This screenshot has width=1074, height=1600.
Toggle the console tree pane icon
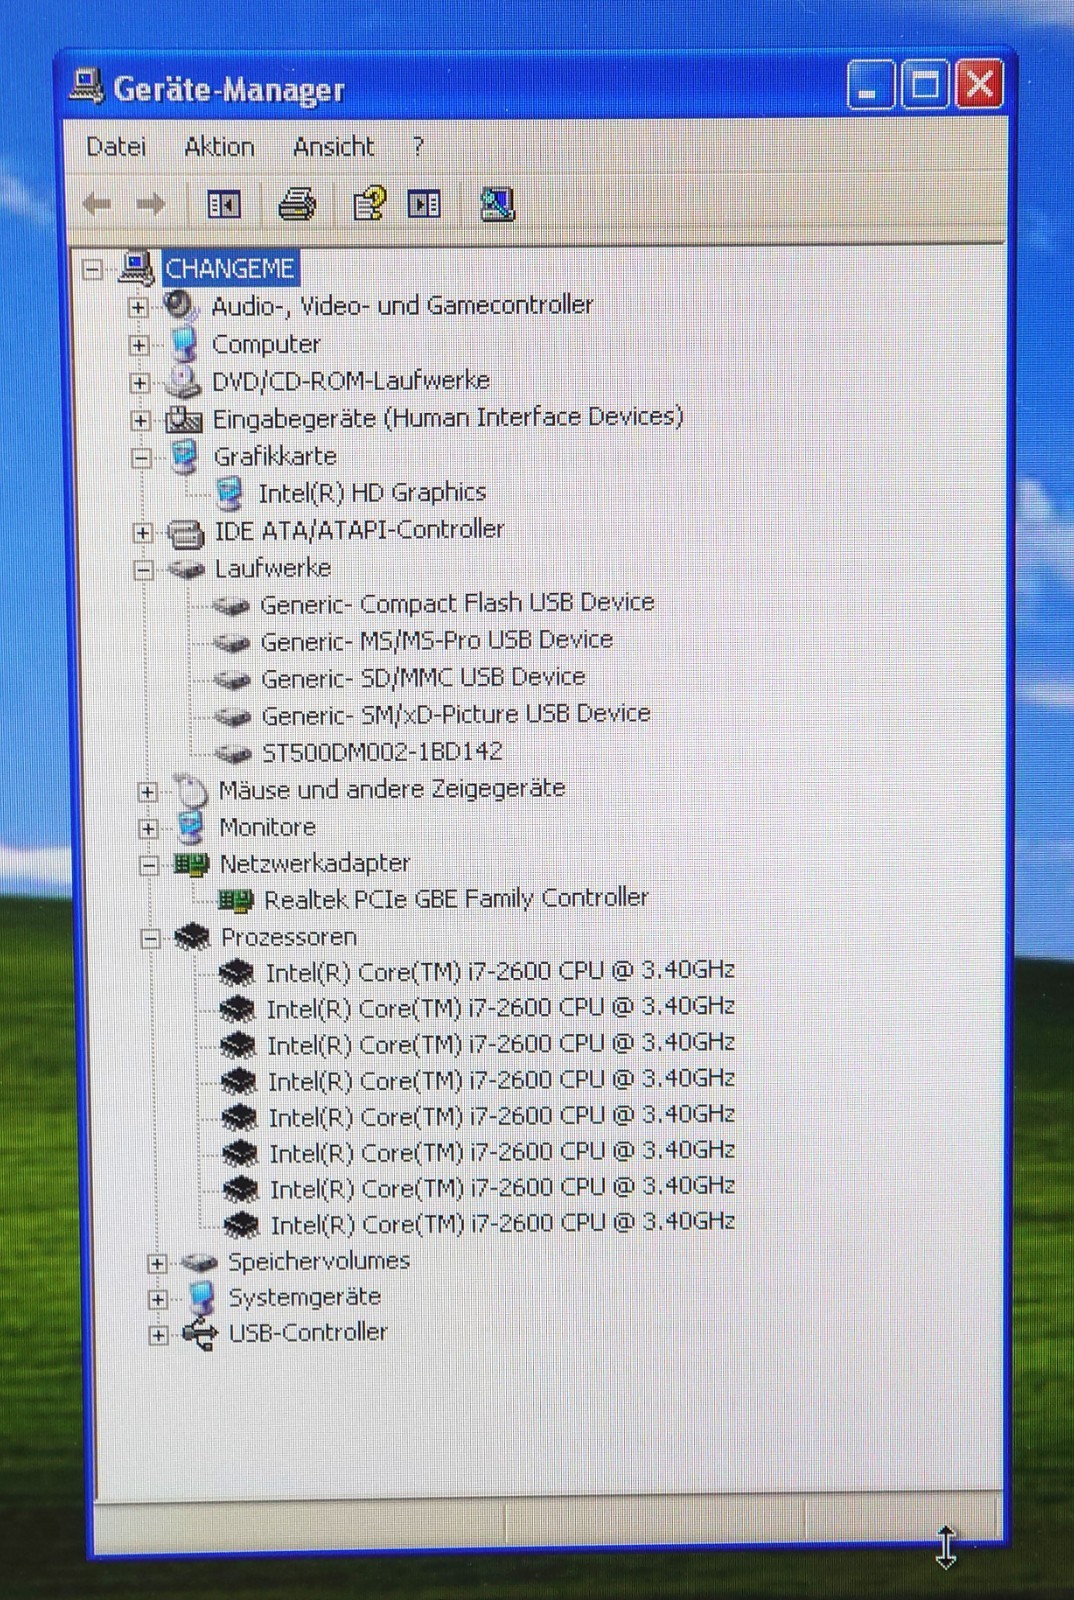coord(224,205)
